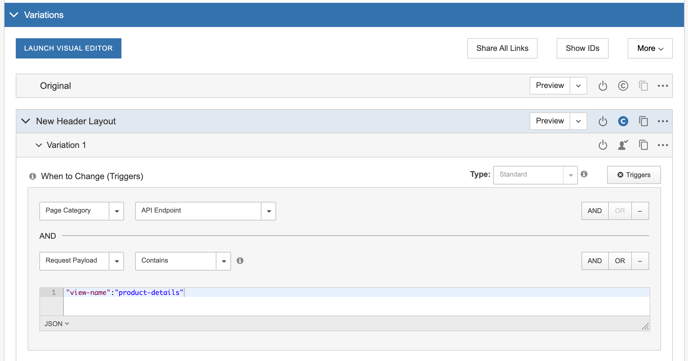Toggle power icon on Original row
The height and width of the screenshot is (361, 688).
click(x=602, y=86)
